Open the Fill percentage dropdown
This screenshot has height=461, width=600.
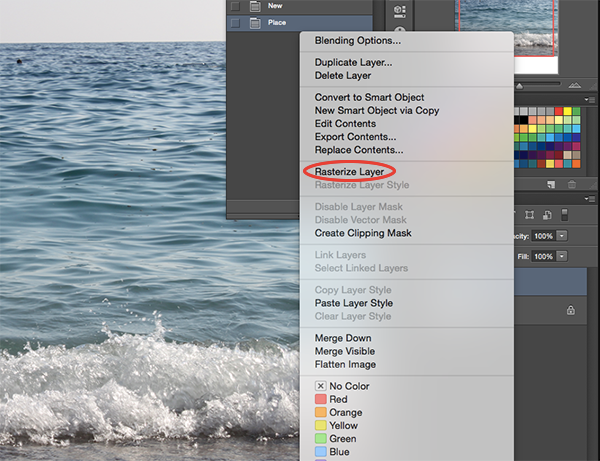[x=562, y=256]
